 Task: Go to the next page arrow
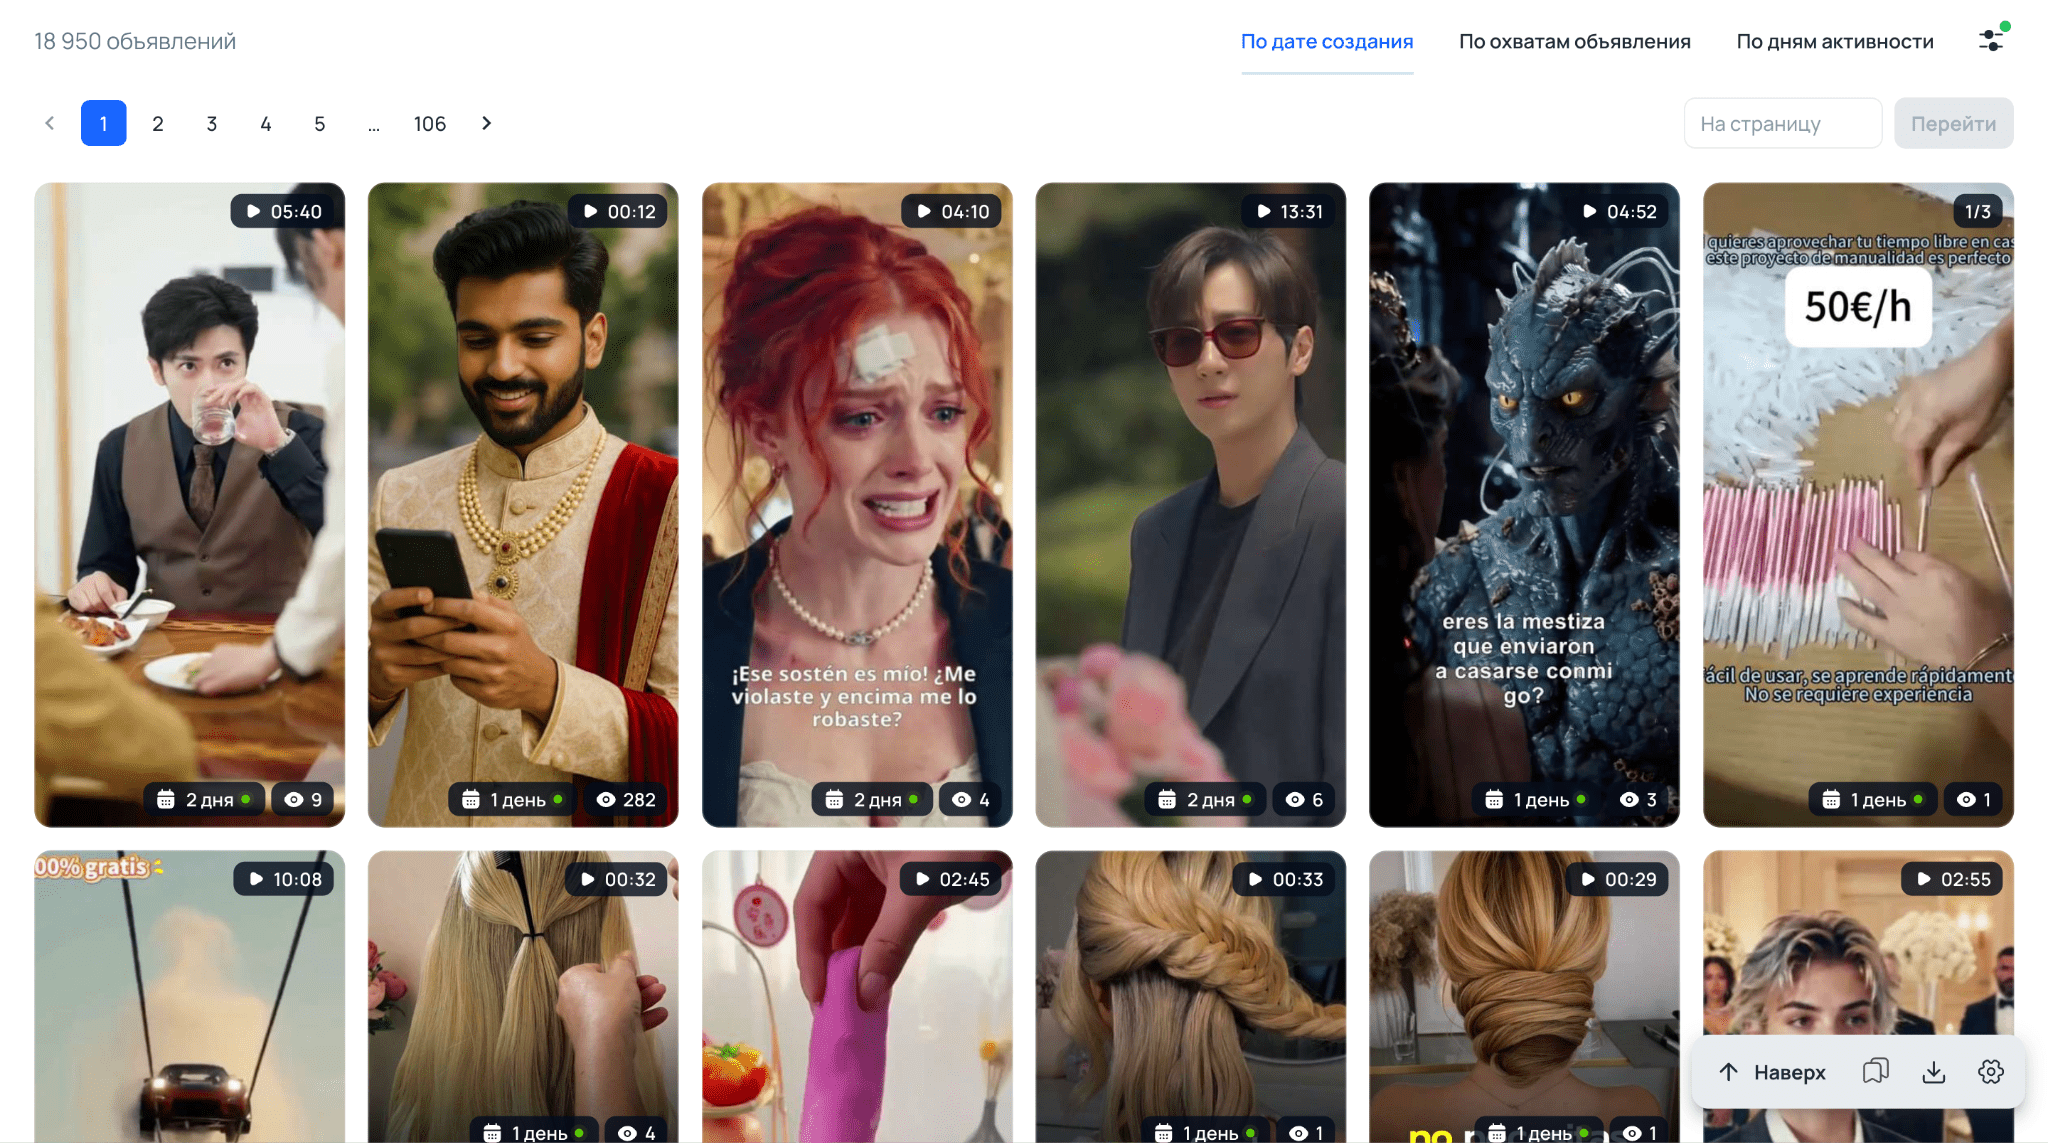487,123
